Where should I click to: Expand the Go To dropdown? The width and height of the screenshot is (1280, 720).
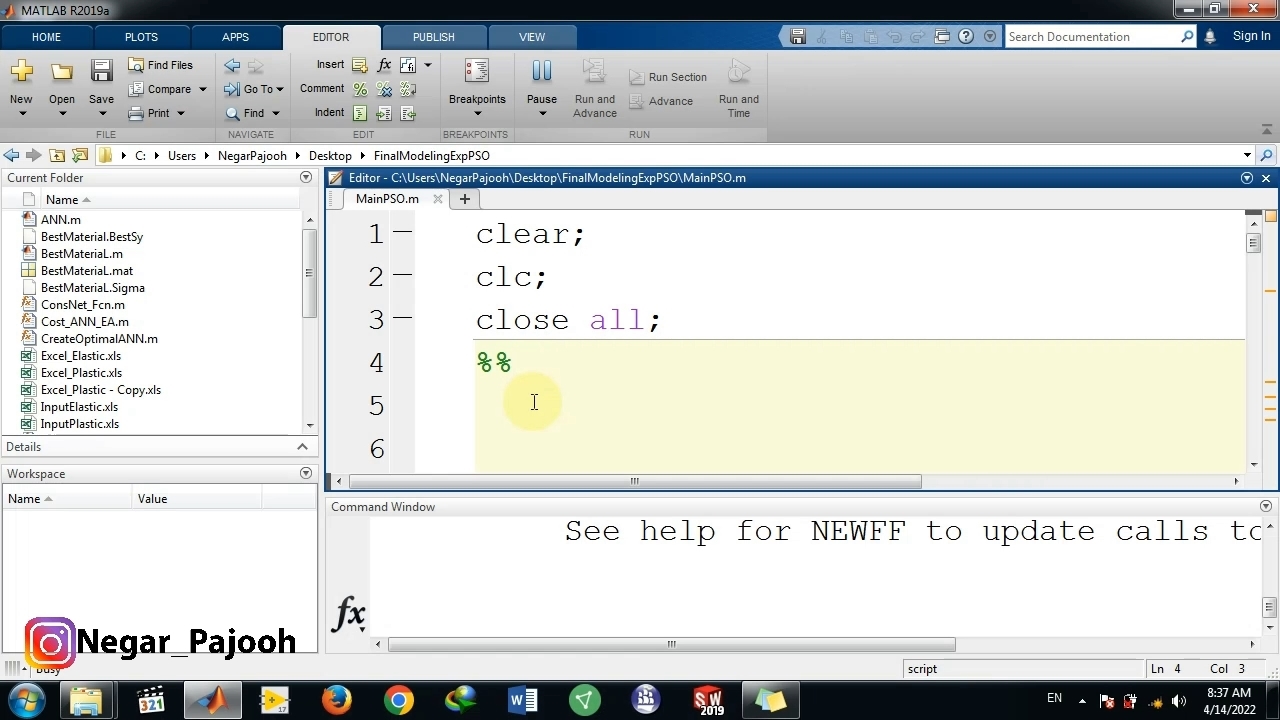point(280,89)
